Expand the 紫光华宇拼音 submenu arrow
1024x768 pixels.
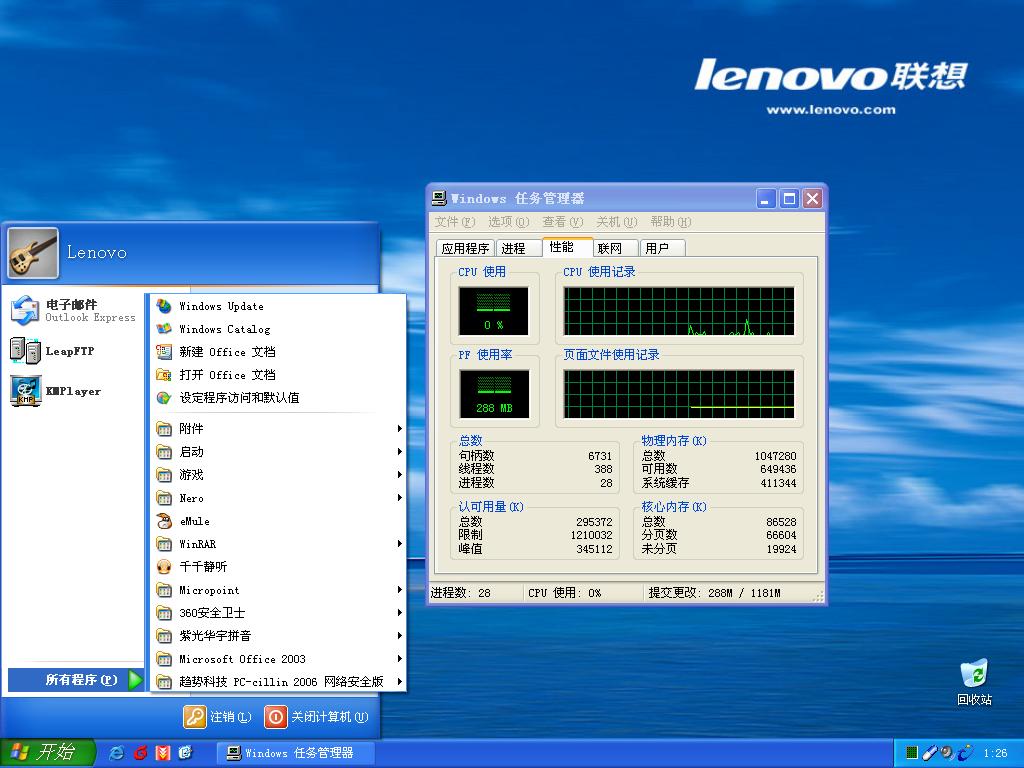point(399,636)
